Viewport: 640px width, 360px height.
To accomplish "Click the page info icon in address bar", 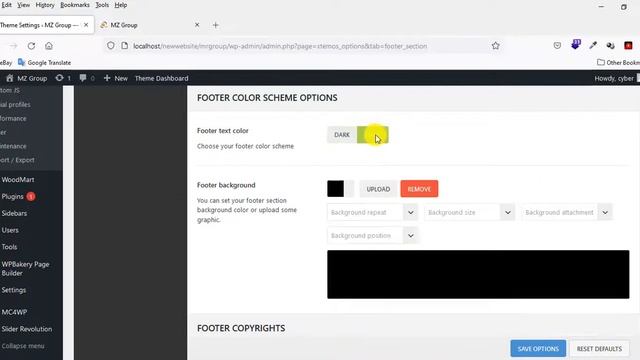I will pos(124,46).
